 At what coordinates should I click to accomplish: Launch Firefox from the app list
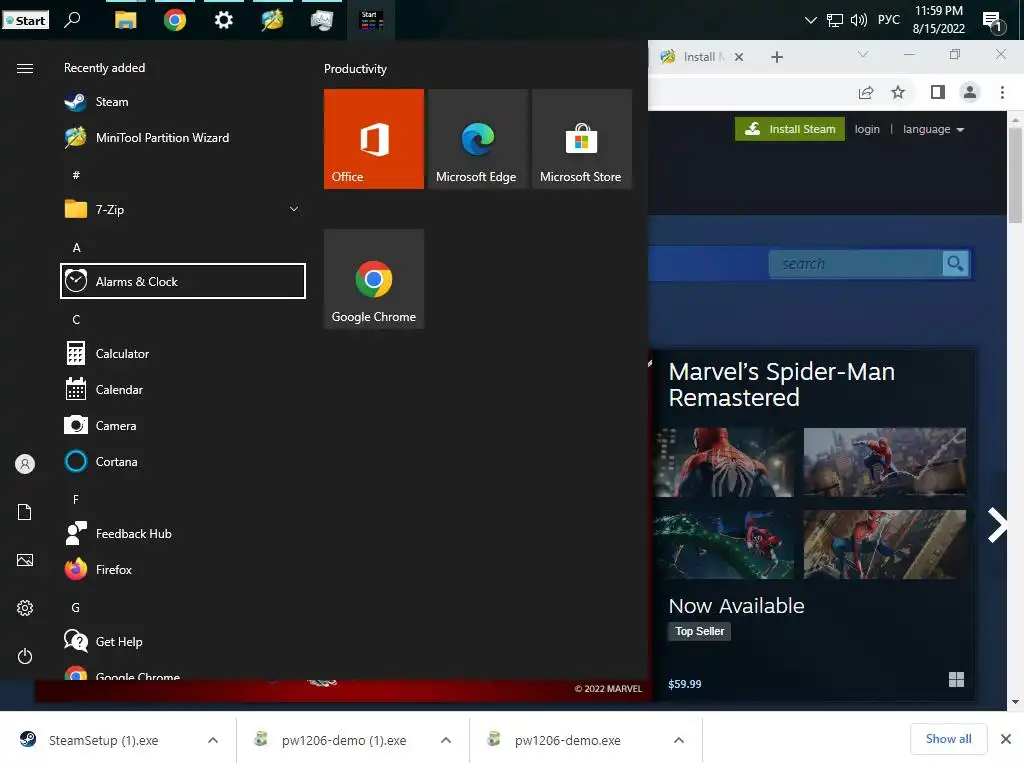point(183,569)
